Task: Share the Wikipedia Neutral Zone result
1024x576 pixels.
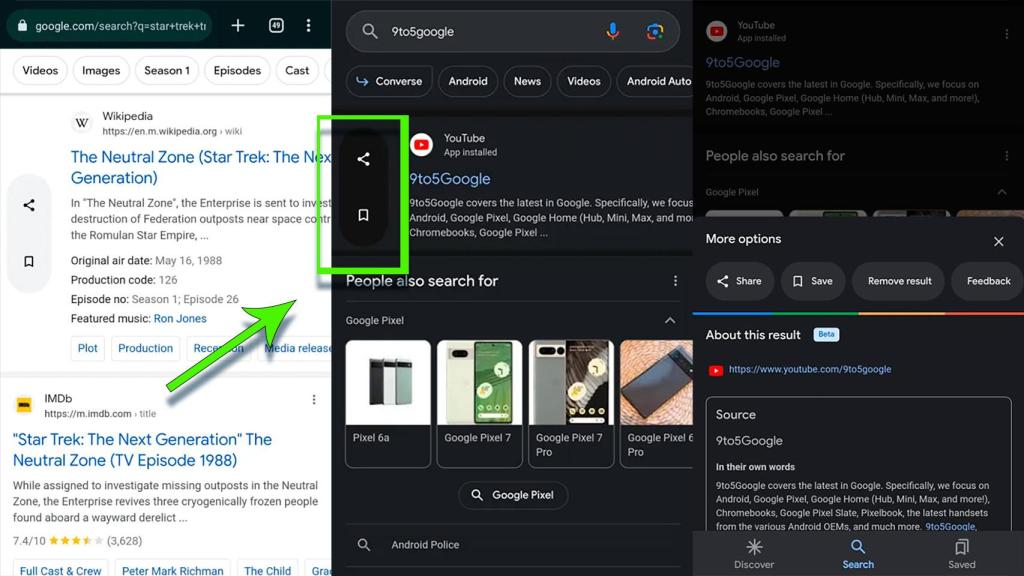Action: [29, 205]
